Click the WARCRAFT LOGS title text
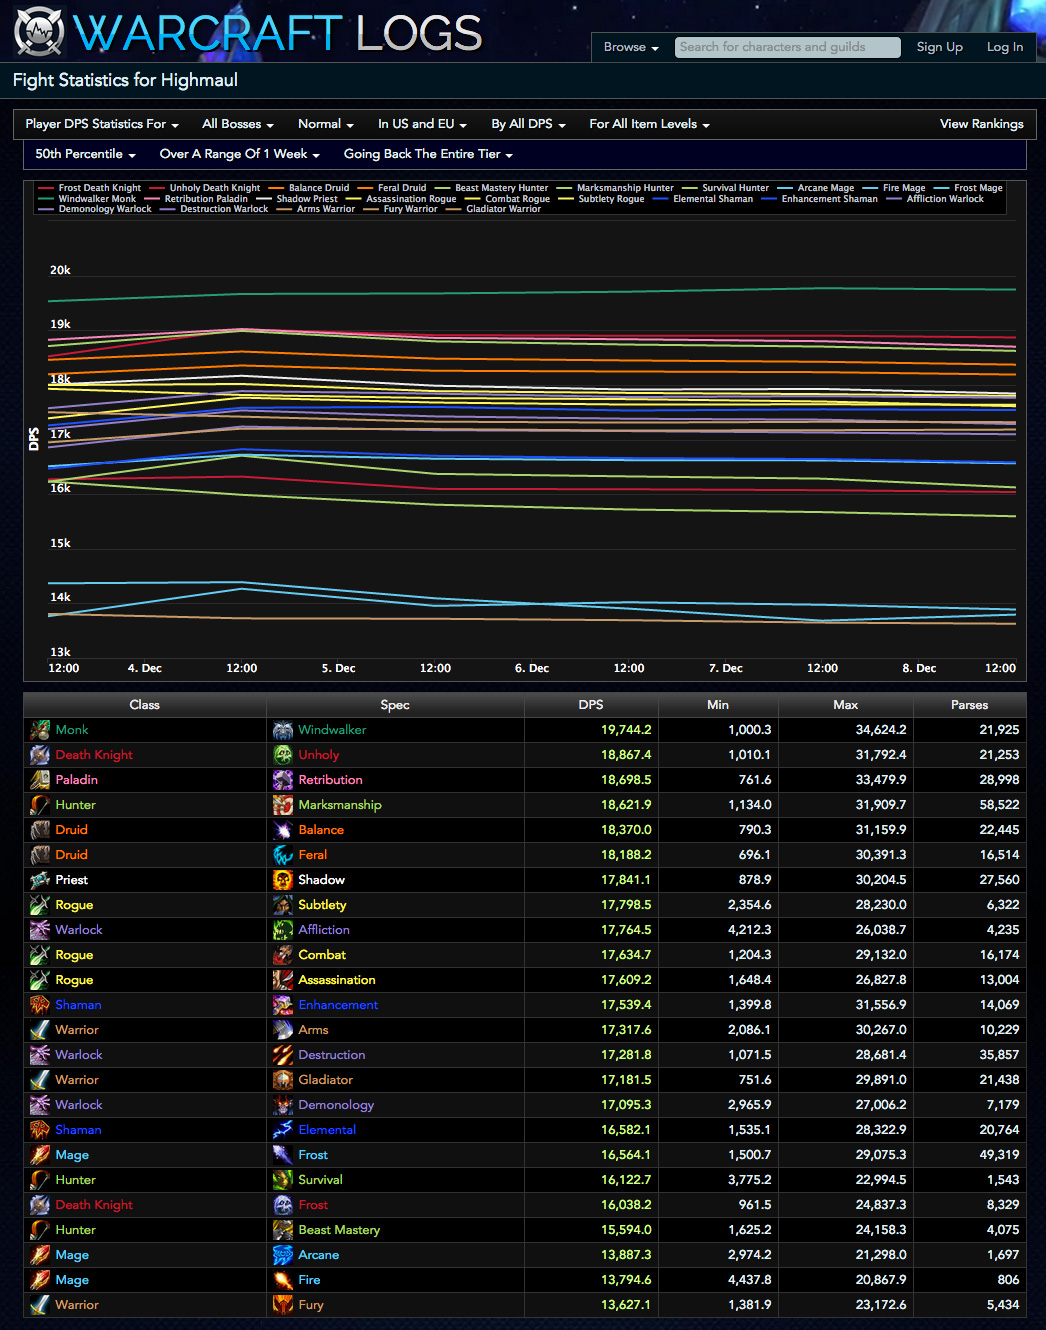 (x=278, y=33)
